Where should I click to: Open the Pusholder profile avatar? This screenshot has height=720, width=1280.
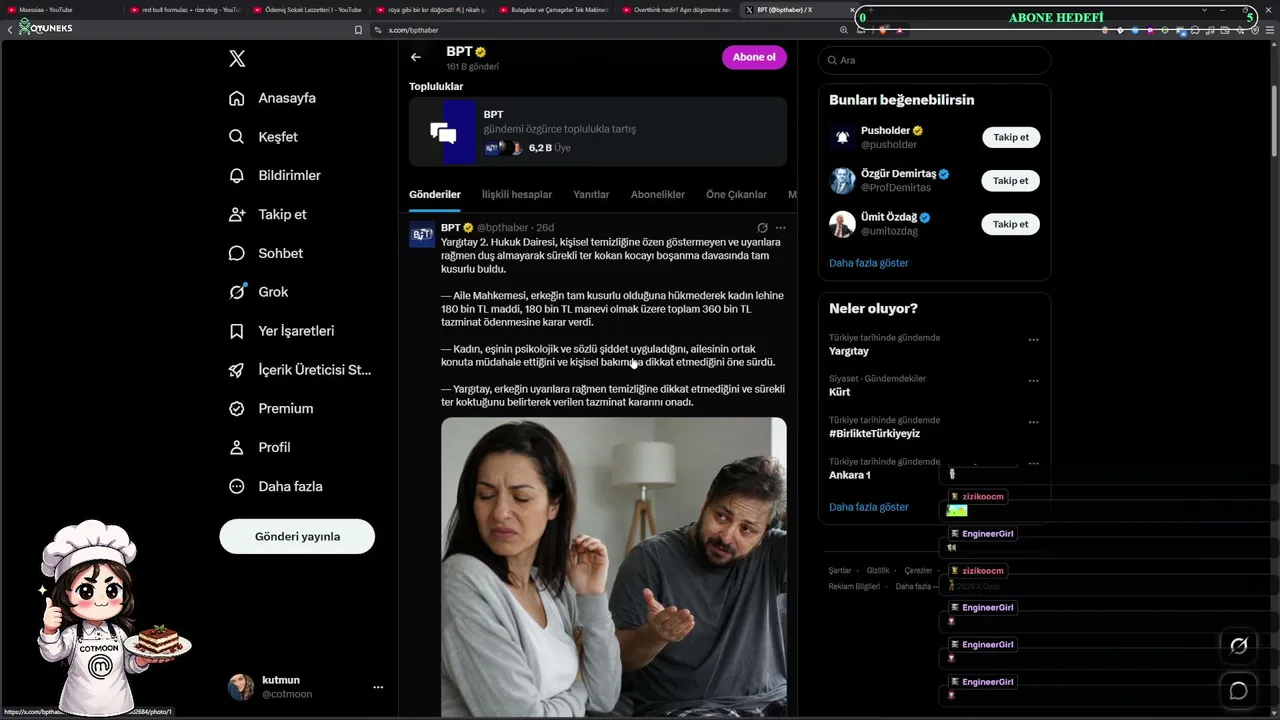pos(842,137)
